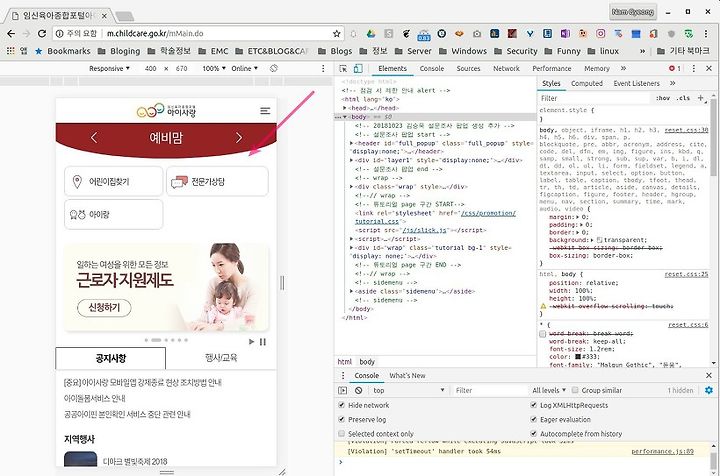The image size is (720, 476).
Task: Click the #333 color swatch
Action: point(578,357)
